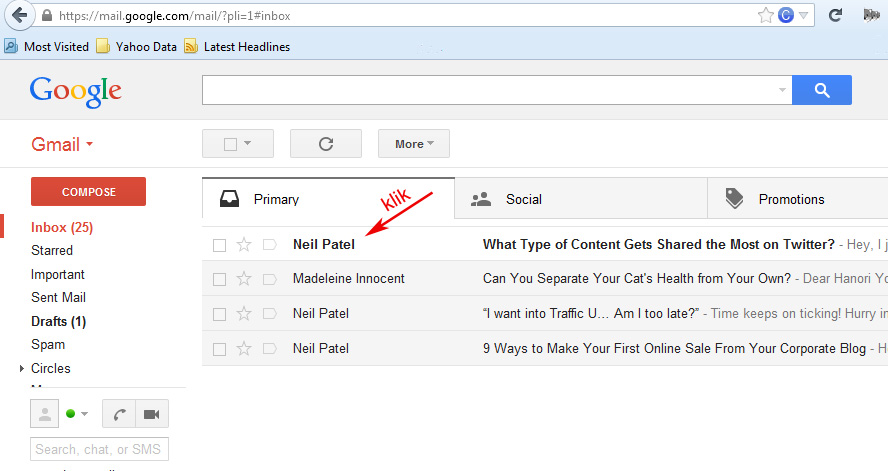Open Latest Headlines feed bookmark

pos(237,46)
